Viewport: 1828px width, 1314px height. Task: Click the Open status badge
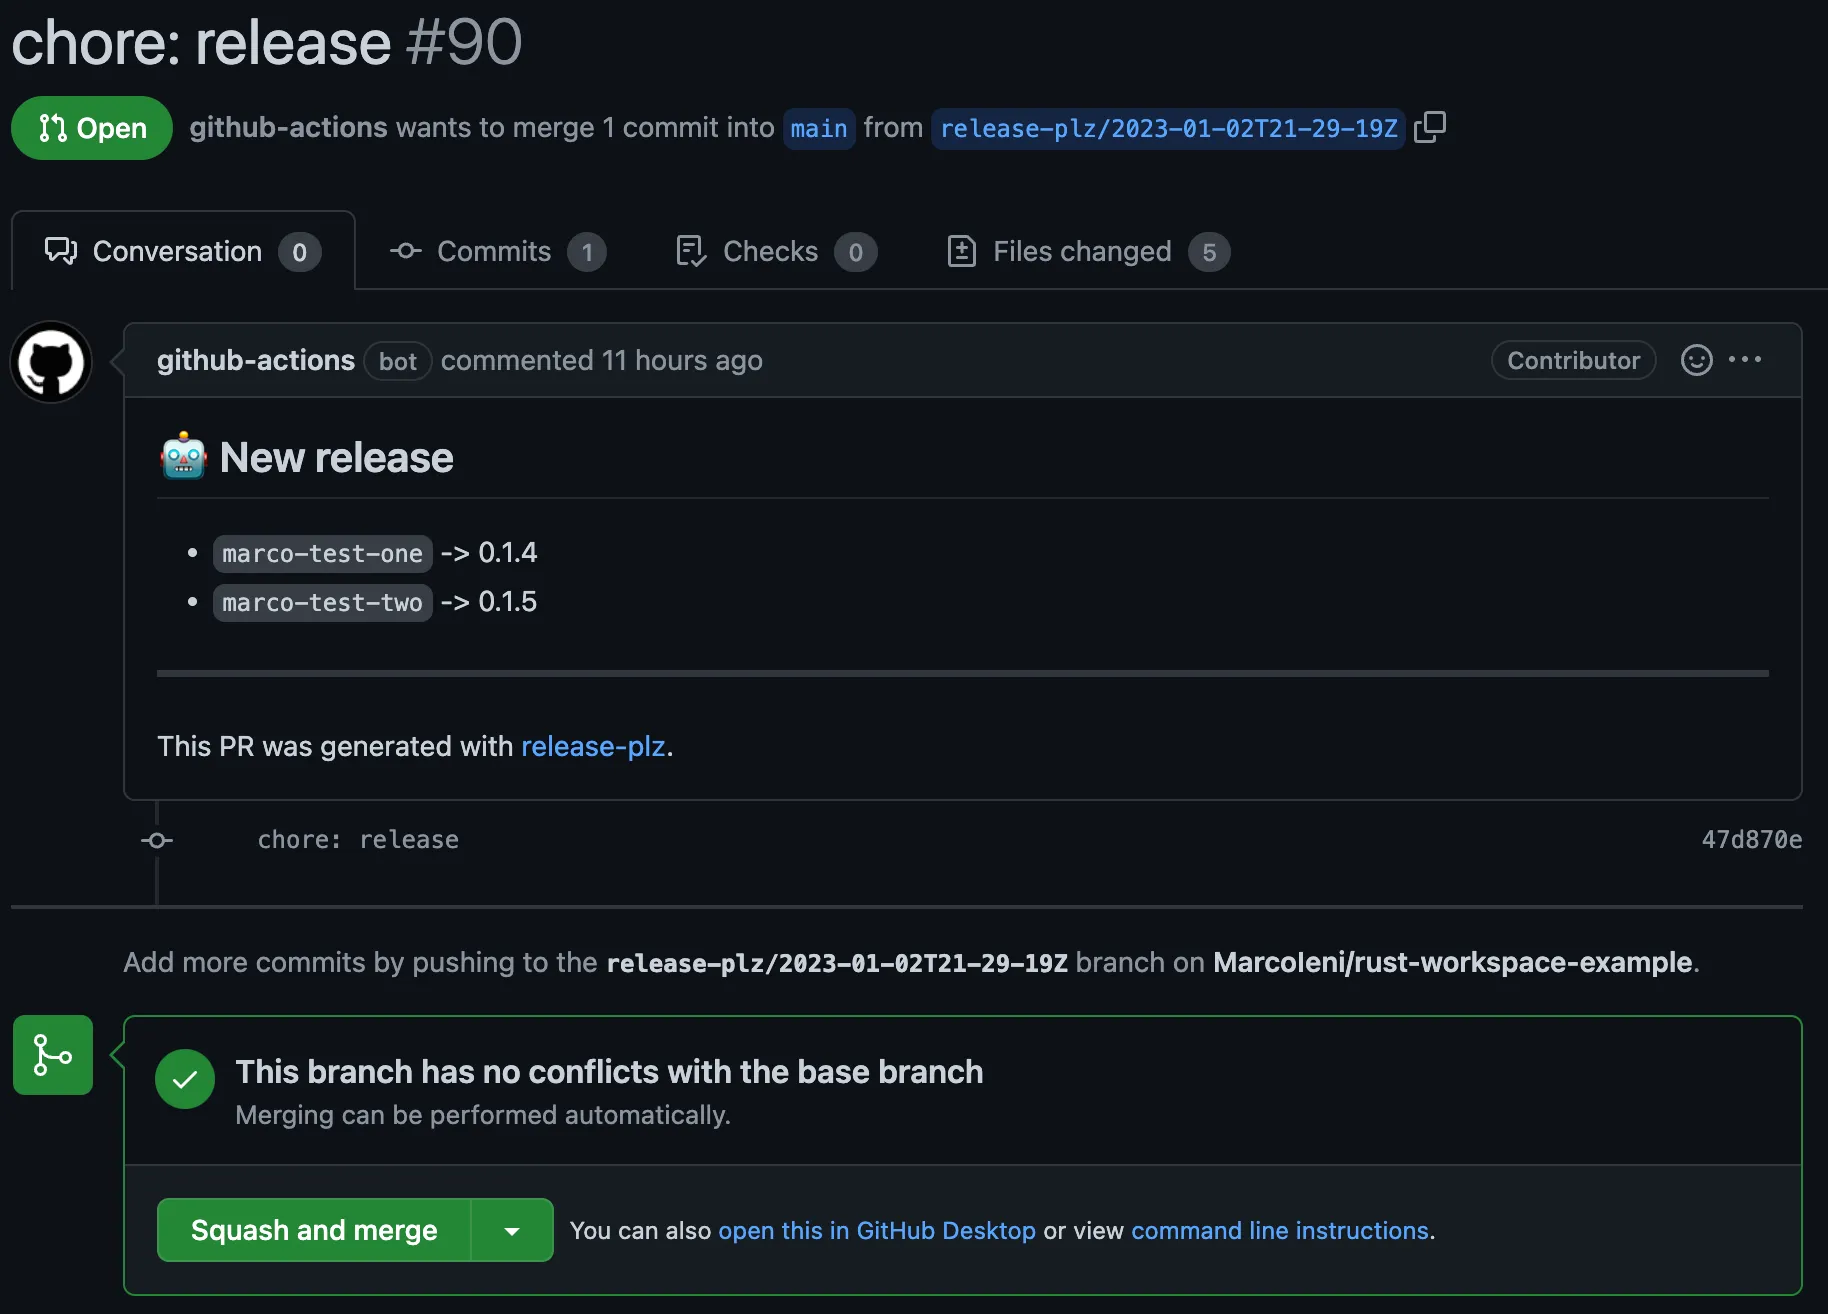click(92, 128)
